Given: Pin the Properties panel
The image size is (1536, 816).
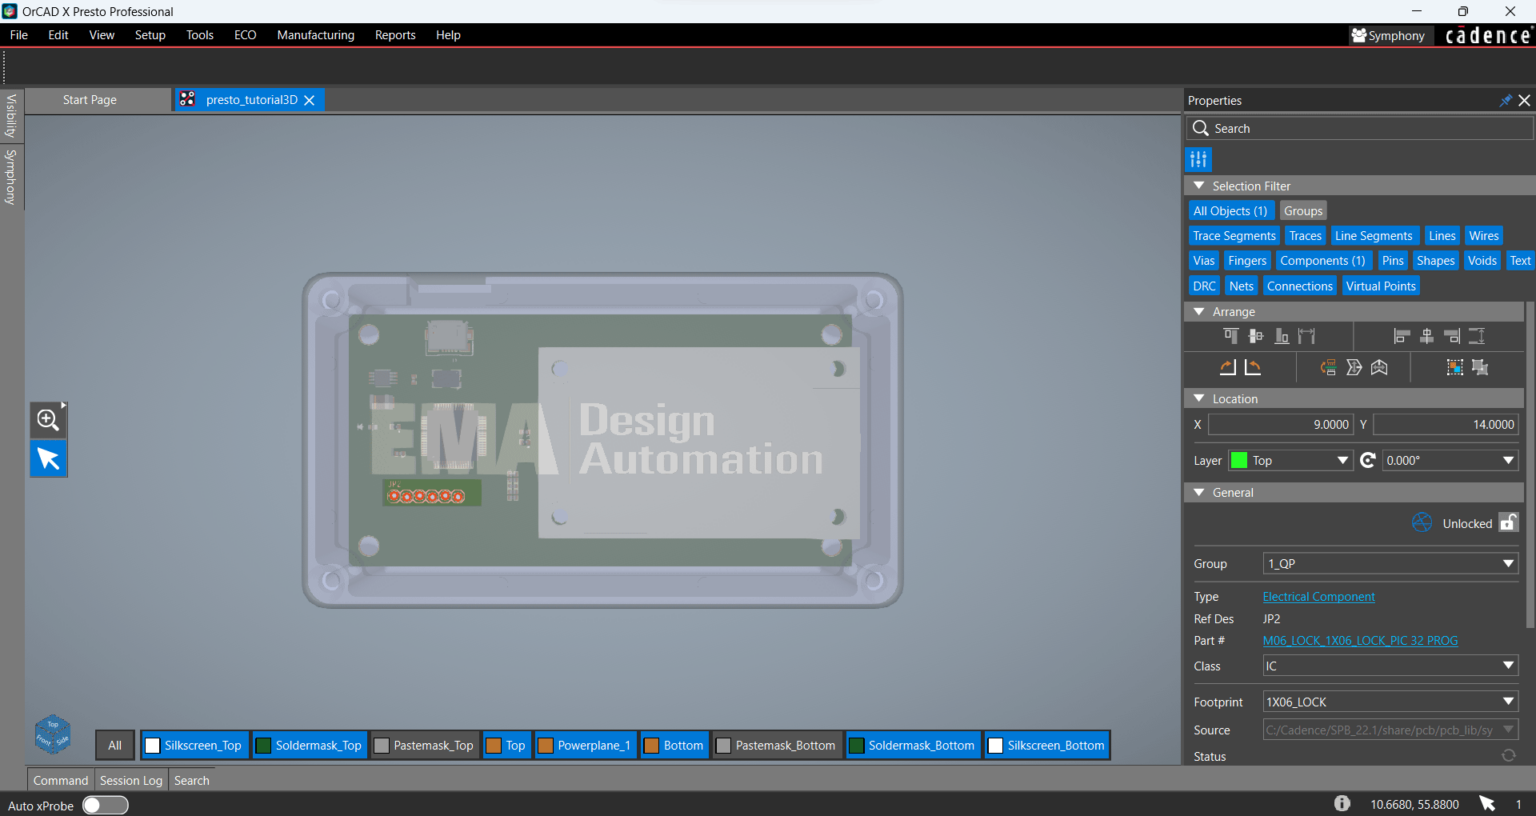Looking at the screenshot, I should (x=1504, y=100).
